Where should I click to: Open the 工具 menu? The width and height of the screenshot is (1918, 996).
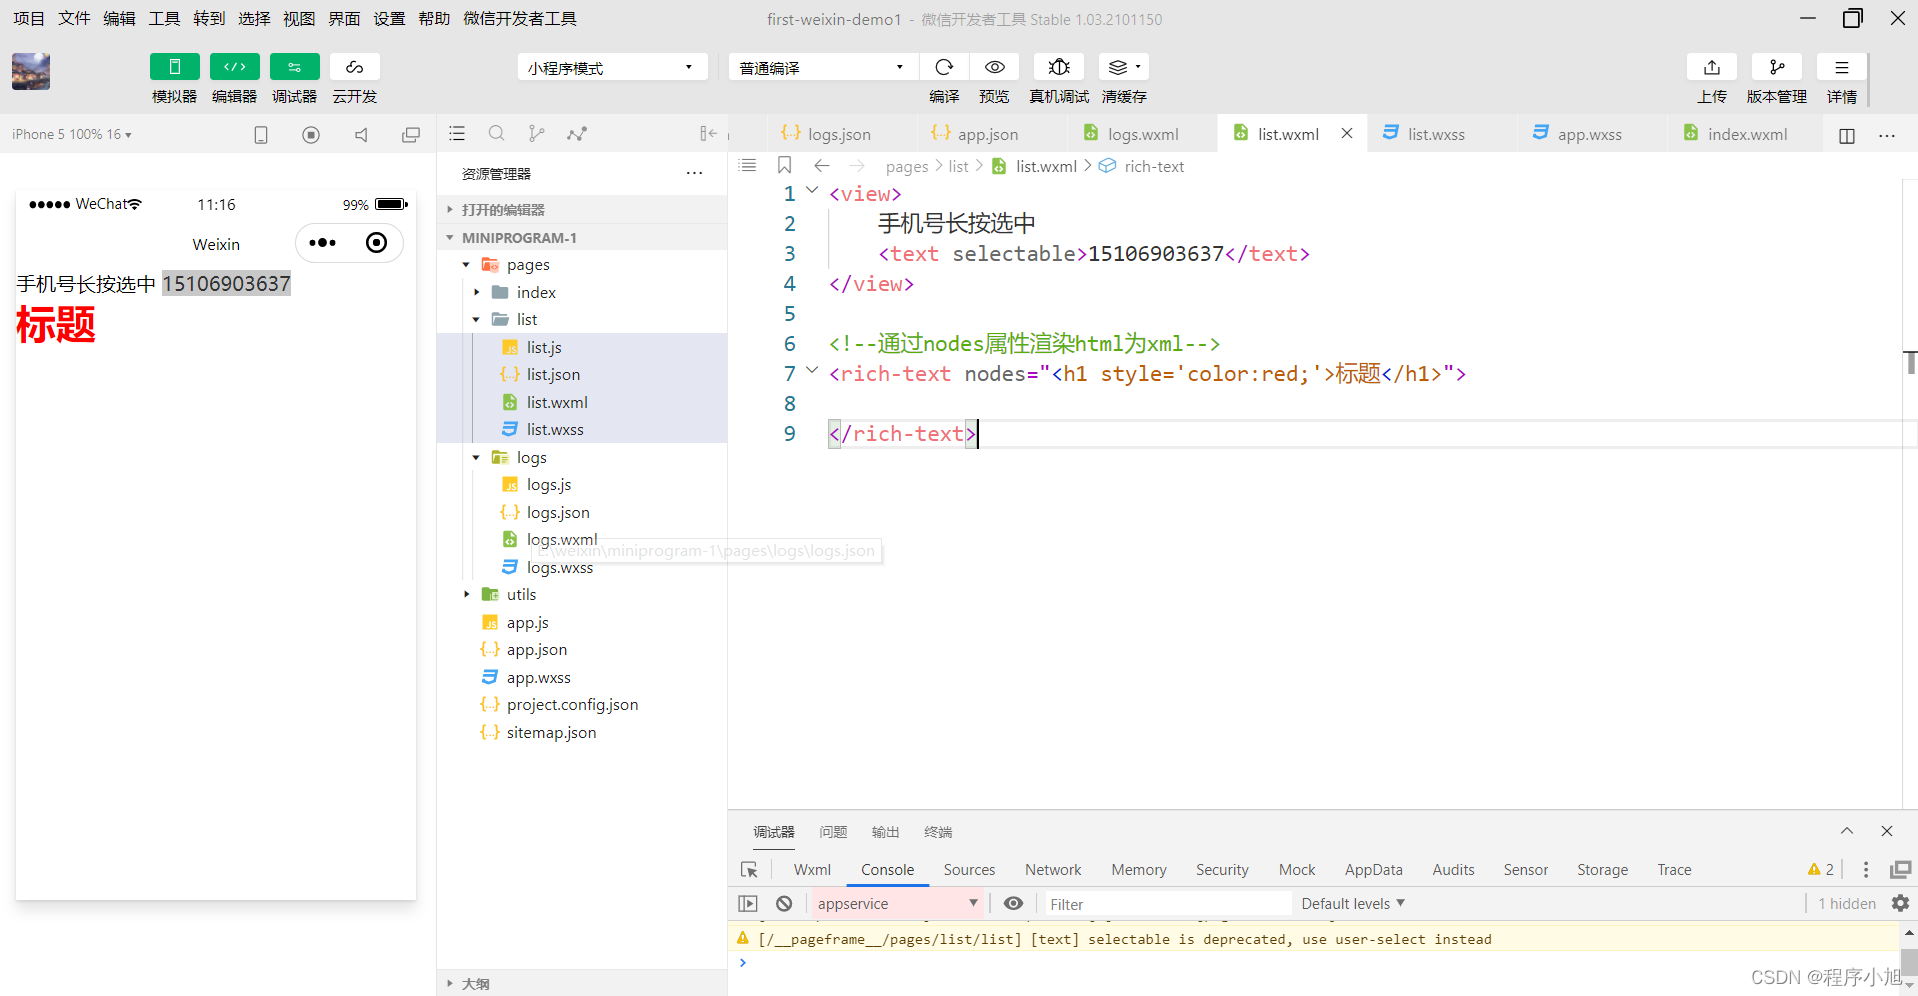pos(164,19)
